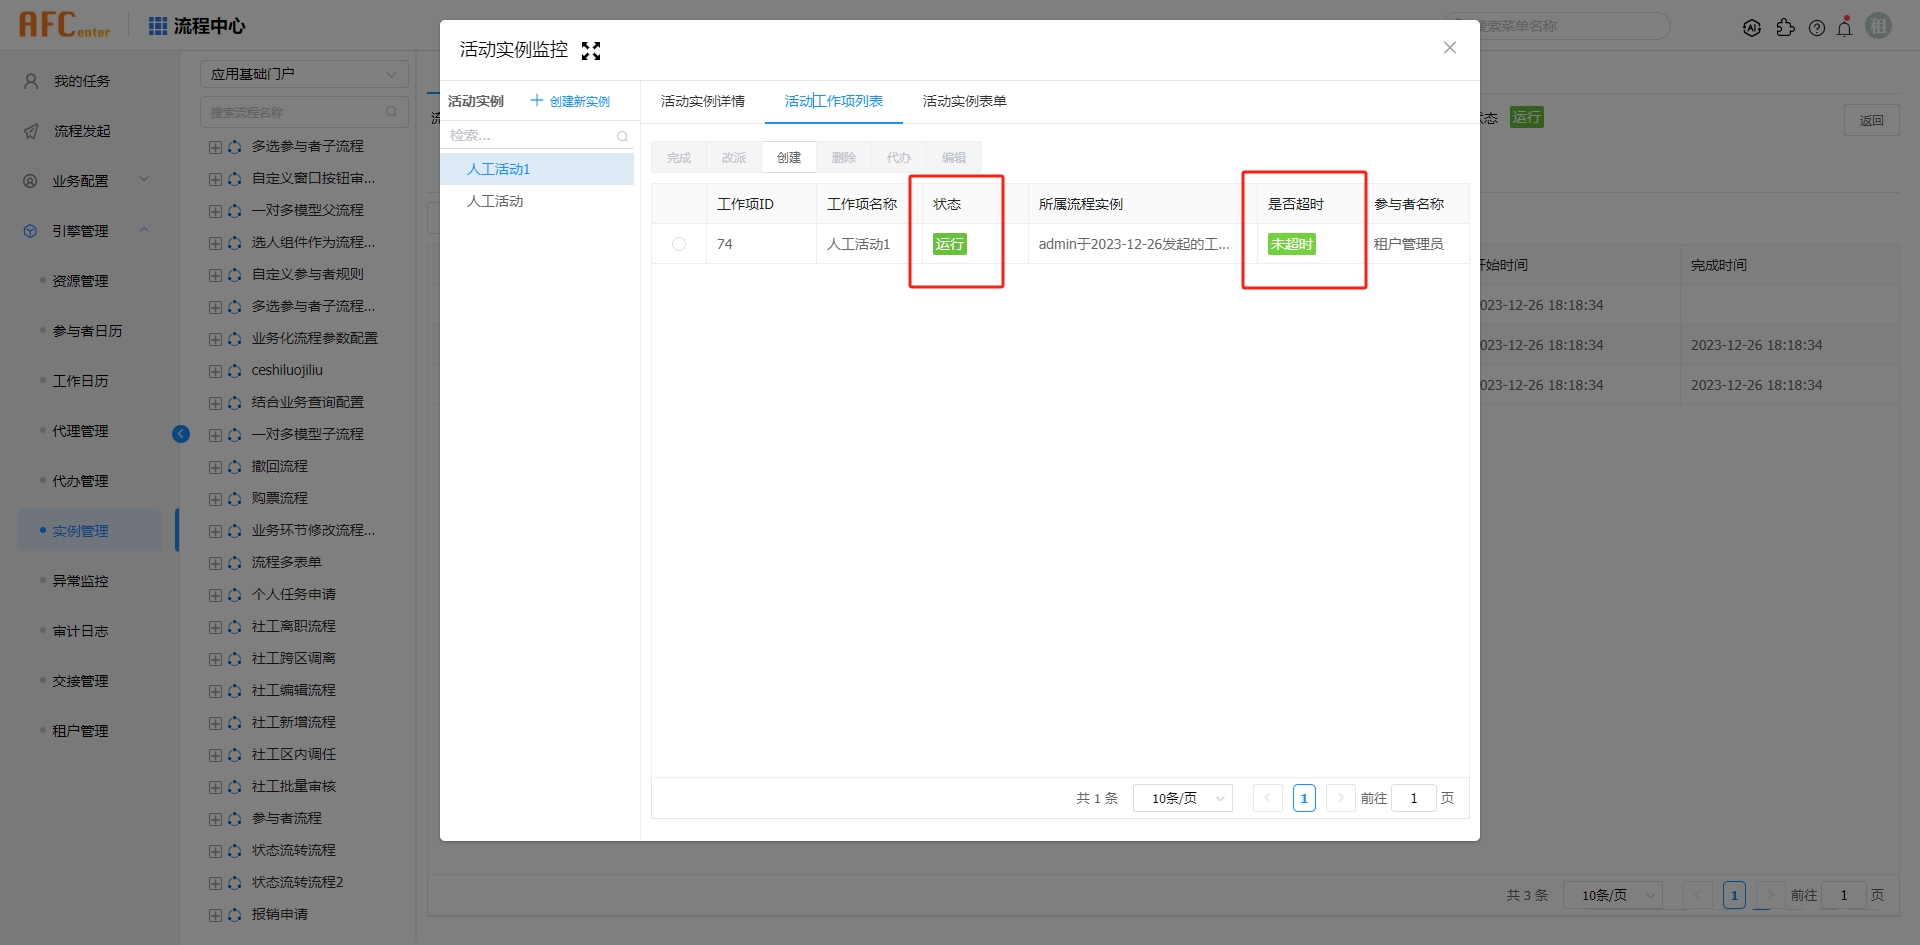Image resolution: width=1920 pixels, height=945 pixels.
Task: Open notifications via the bell icon
Action: pos(1845,27)
